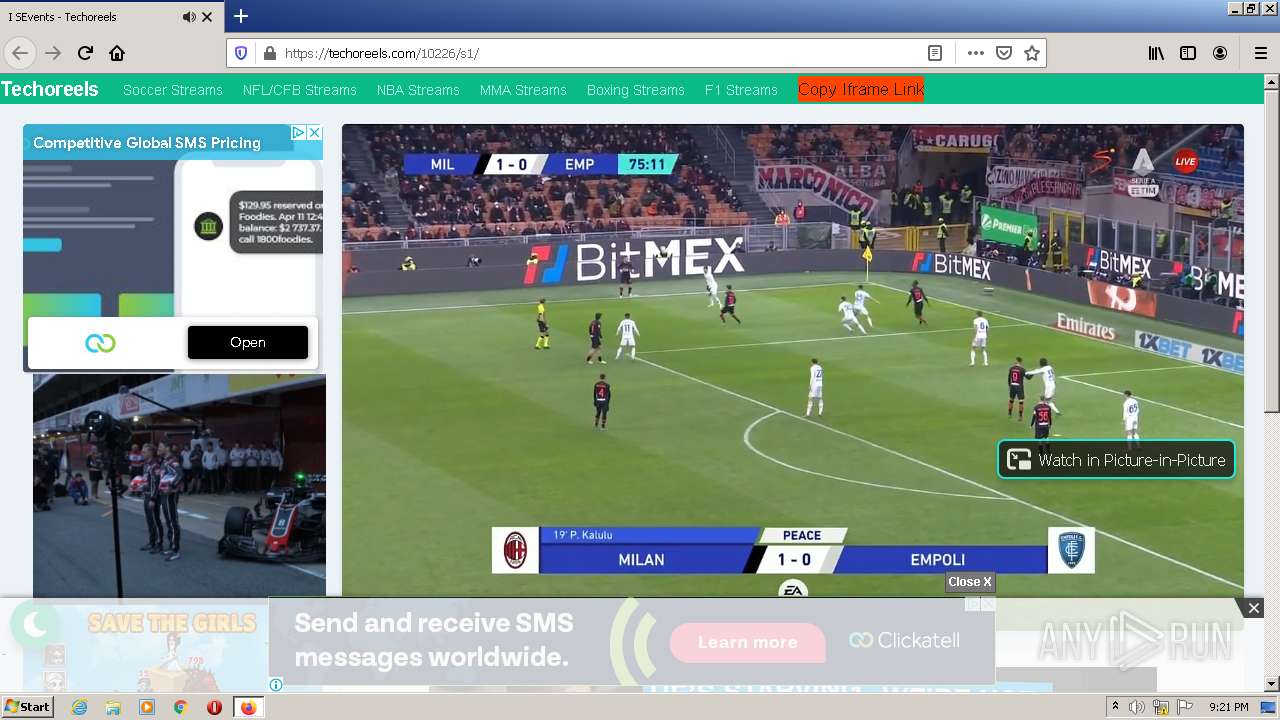Open a new browser tab
Screen dimensions: 1280x720
pos(241,16)
